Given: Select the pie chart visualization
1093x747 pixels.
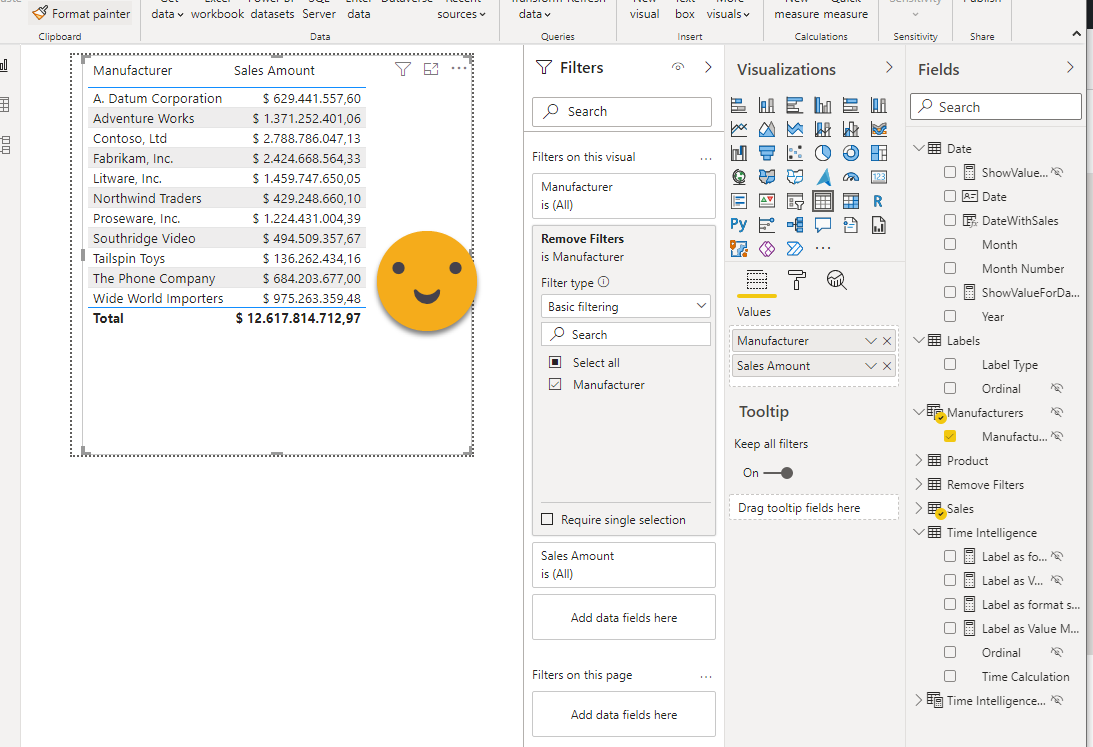Looking at the screenshot, I should [x=823, y=153].
